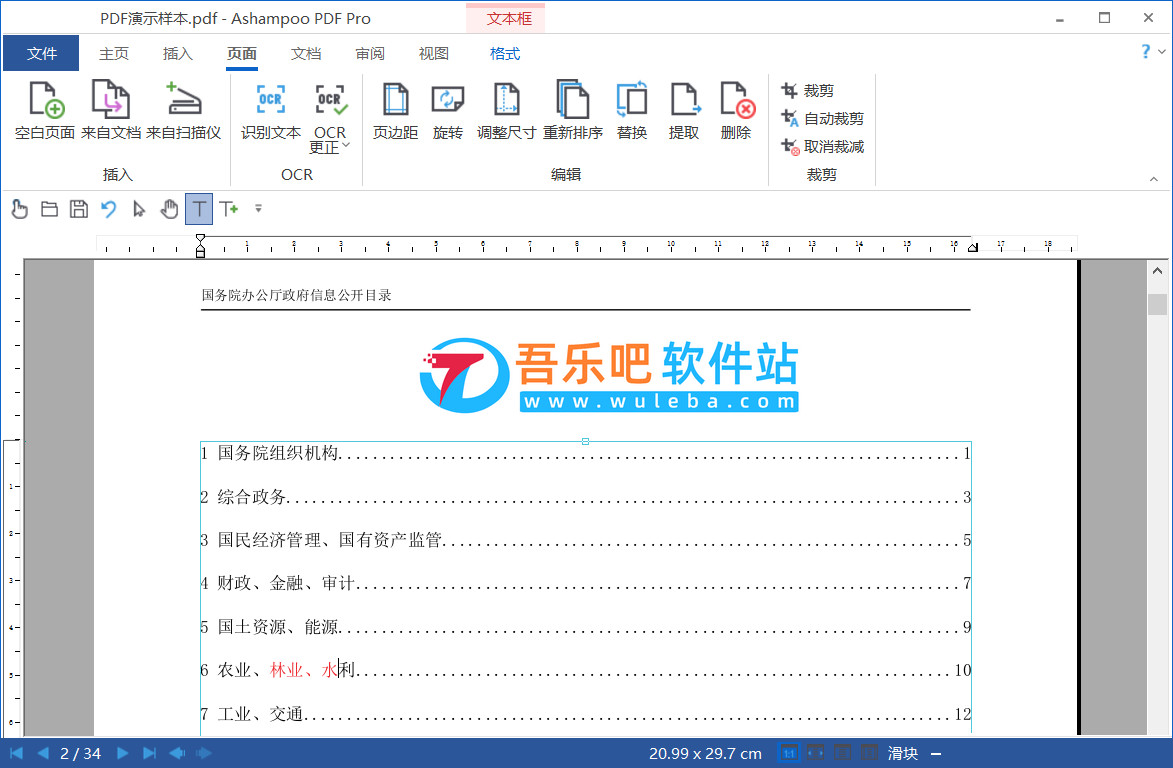Go to last page

pos(150,753)
